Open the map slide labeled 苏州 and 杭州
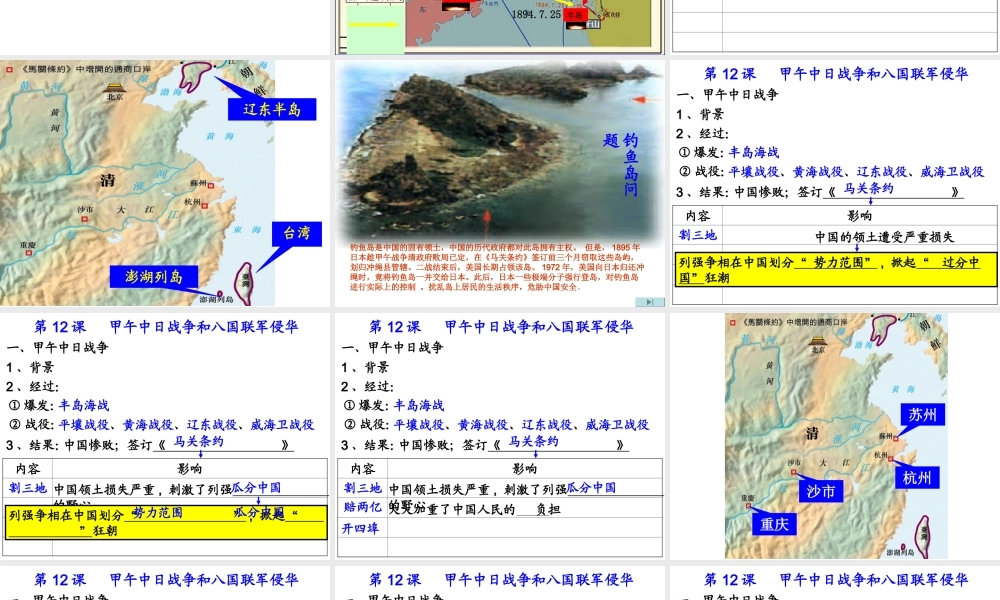Image resolution: width=1000 pixels, height=600 pixels. 835,436
